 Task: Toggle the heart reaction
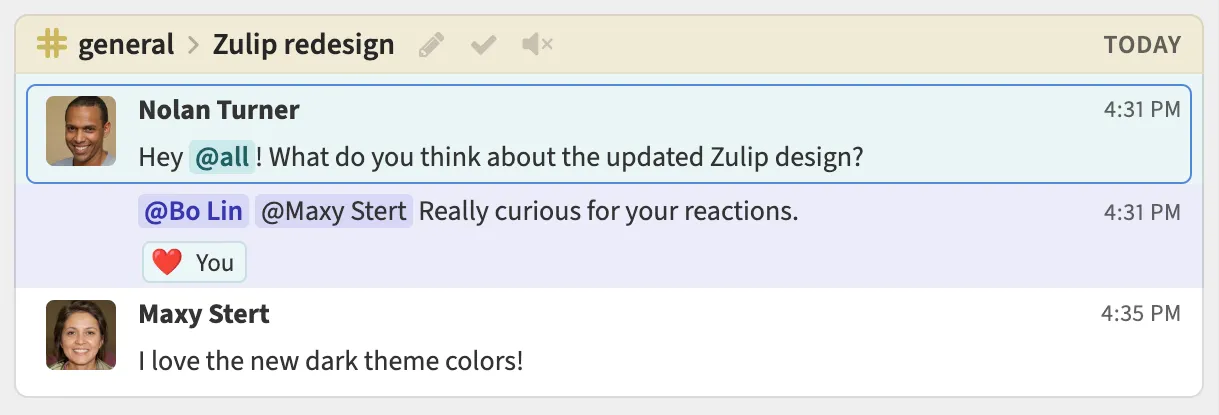click(194, 263)
